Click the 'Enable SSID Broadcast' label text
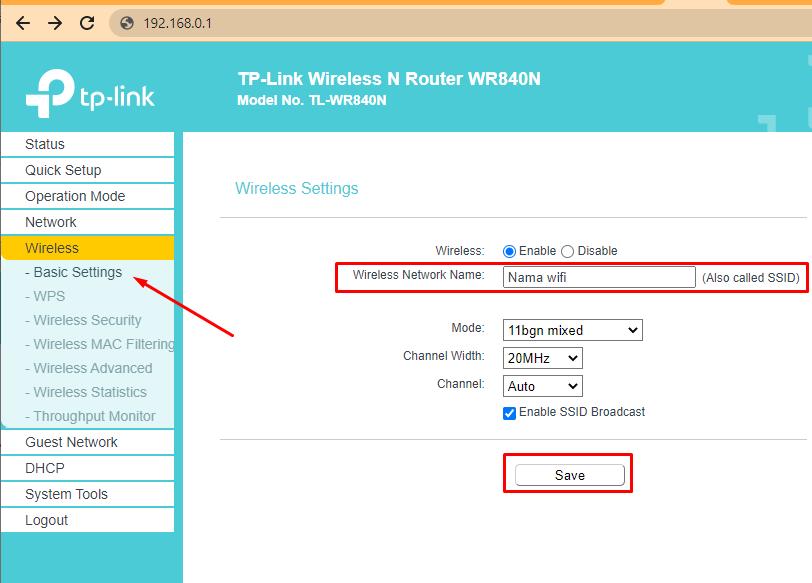812x583 pixels. point(582,412)
